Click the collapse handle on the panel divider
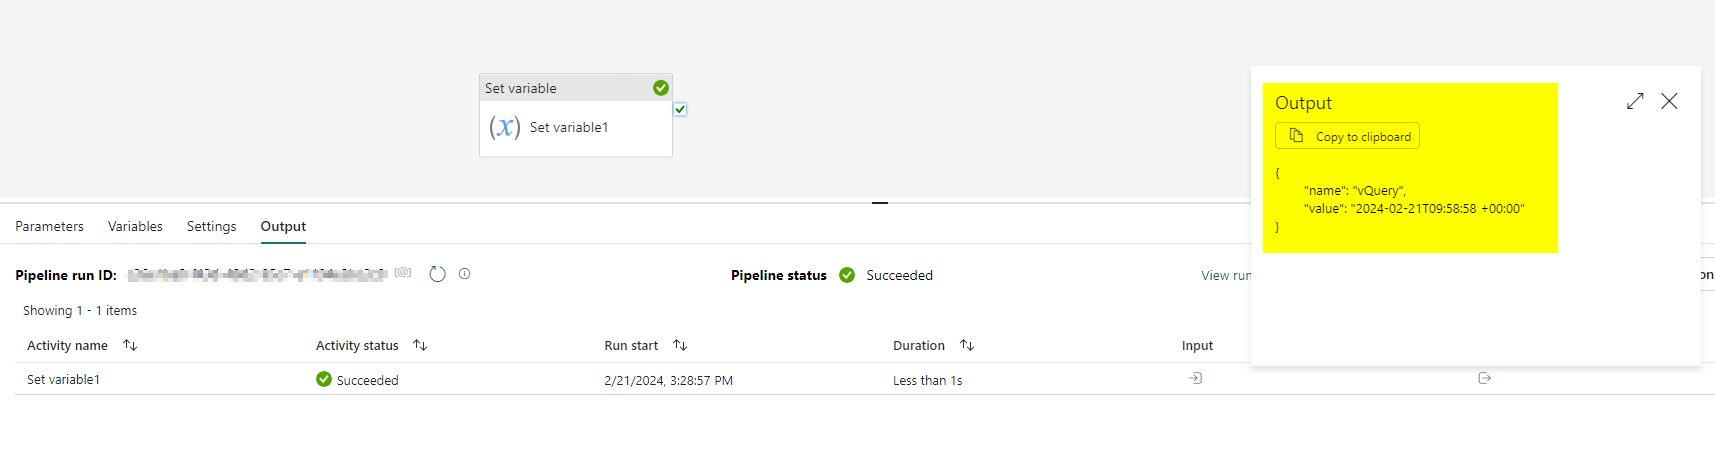Viewport: 1715px width, 449px height. tap(880, 202)
